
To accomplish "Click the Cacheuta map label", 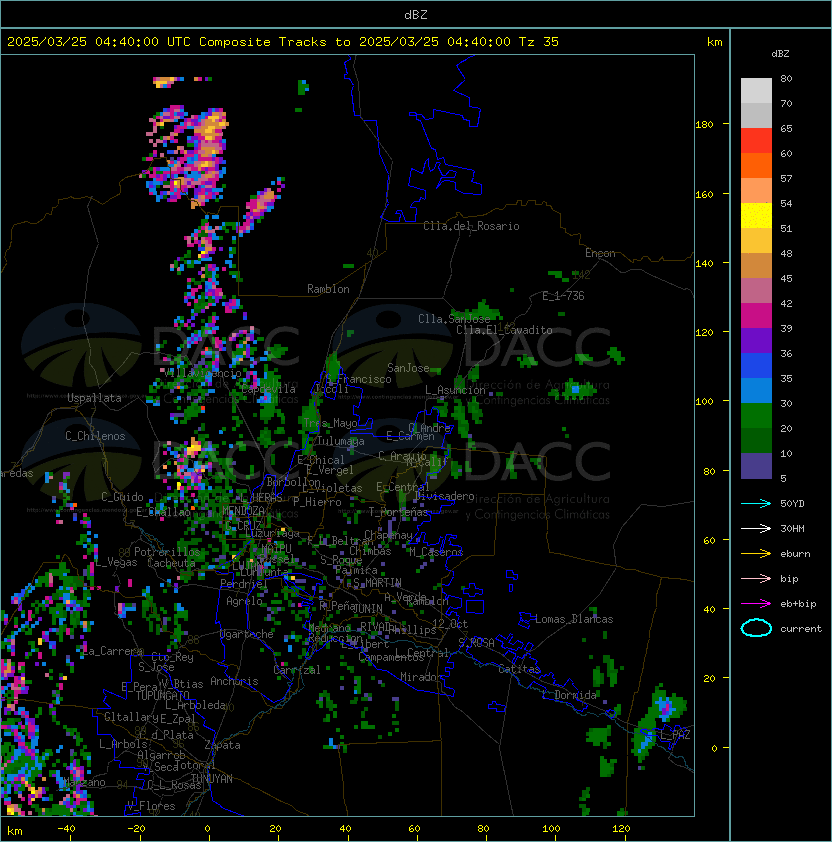I will tap(171, 563).
